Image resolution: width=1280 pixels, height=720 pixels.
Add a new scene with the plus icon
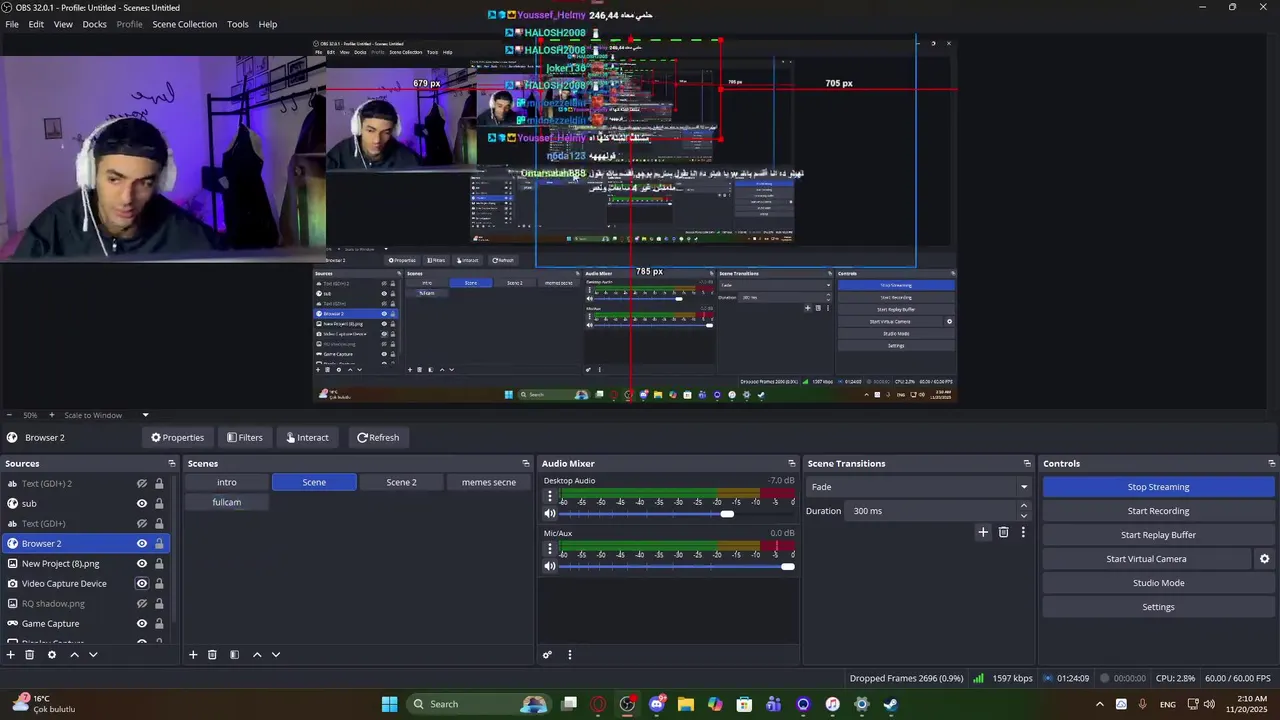pos(193,655)
